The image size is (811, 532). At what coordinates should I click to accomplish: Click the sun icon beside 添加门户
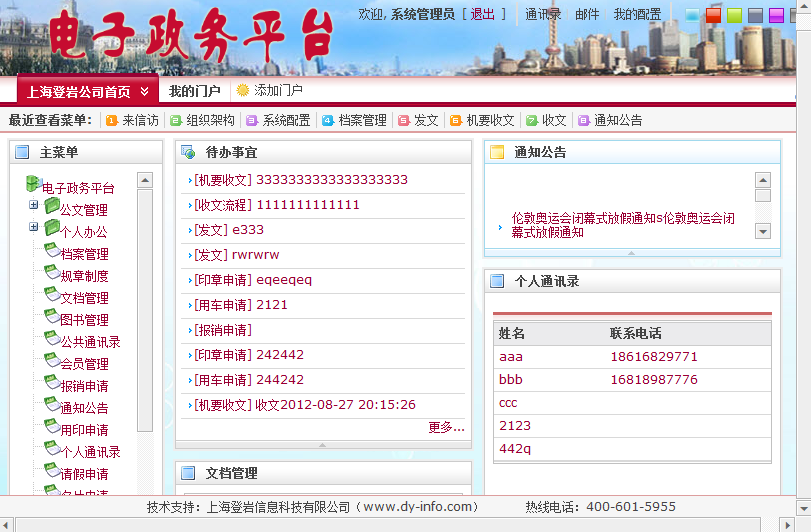(243, 90)
